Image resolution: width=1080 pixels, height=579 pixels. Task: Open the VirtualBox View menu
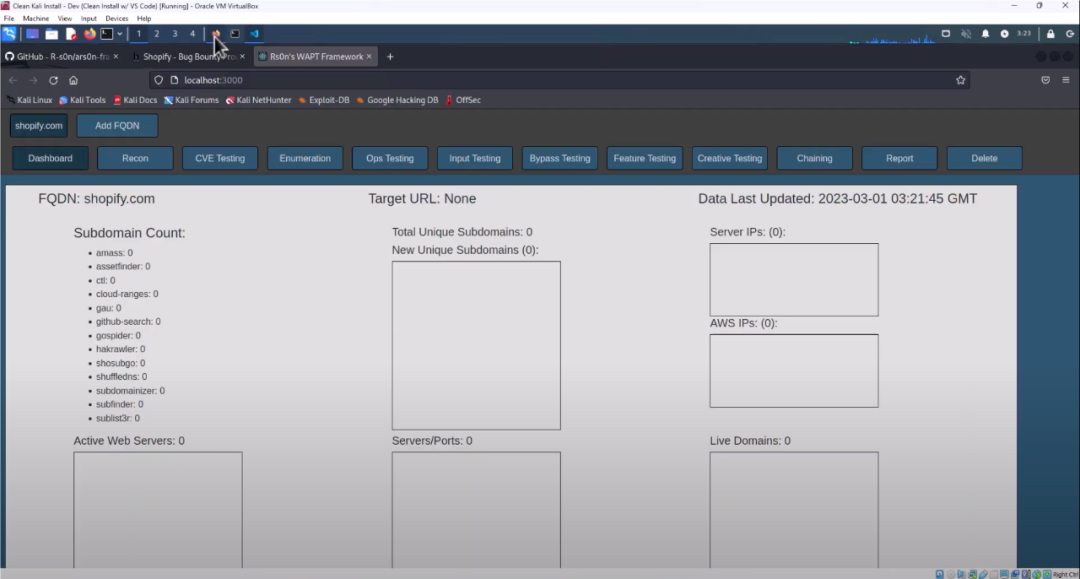[x=65, y=19]
